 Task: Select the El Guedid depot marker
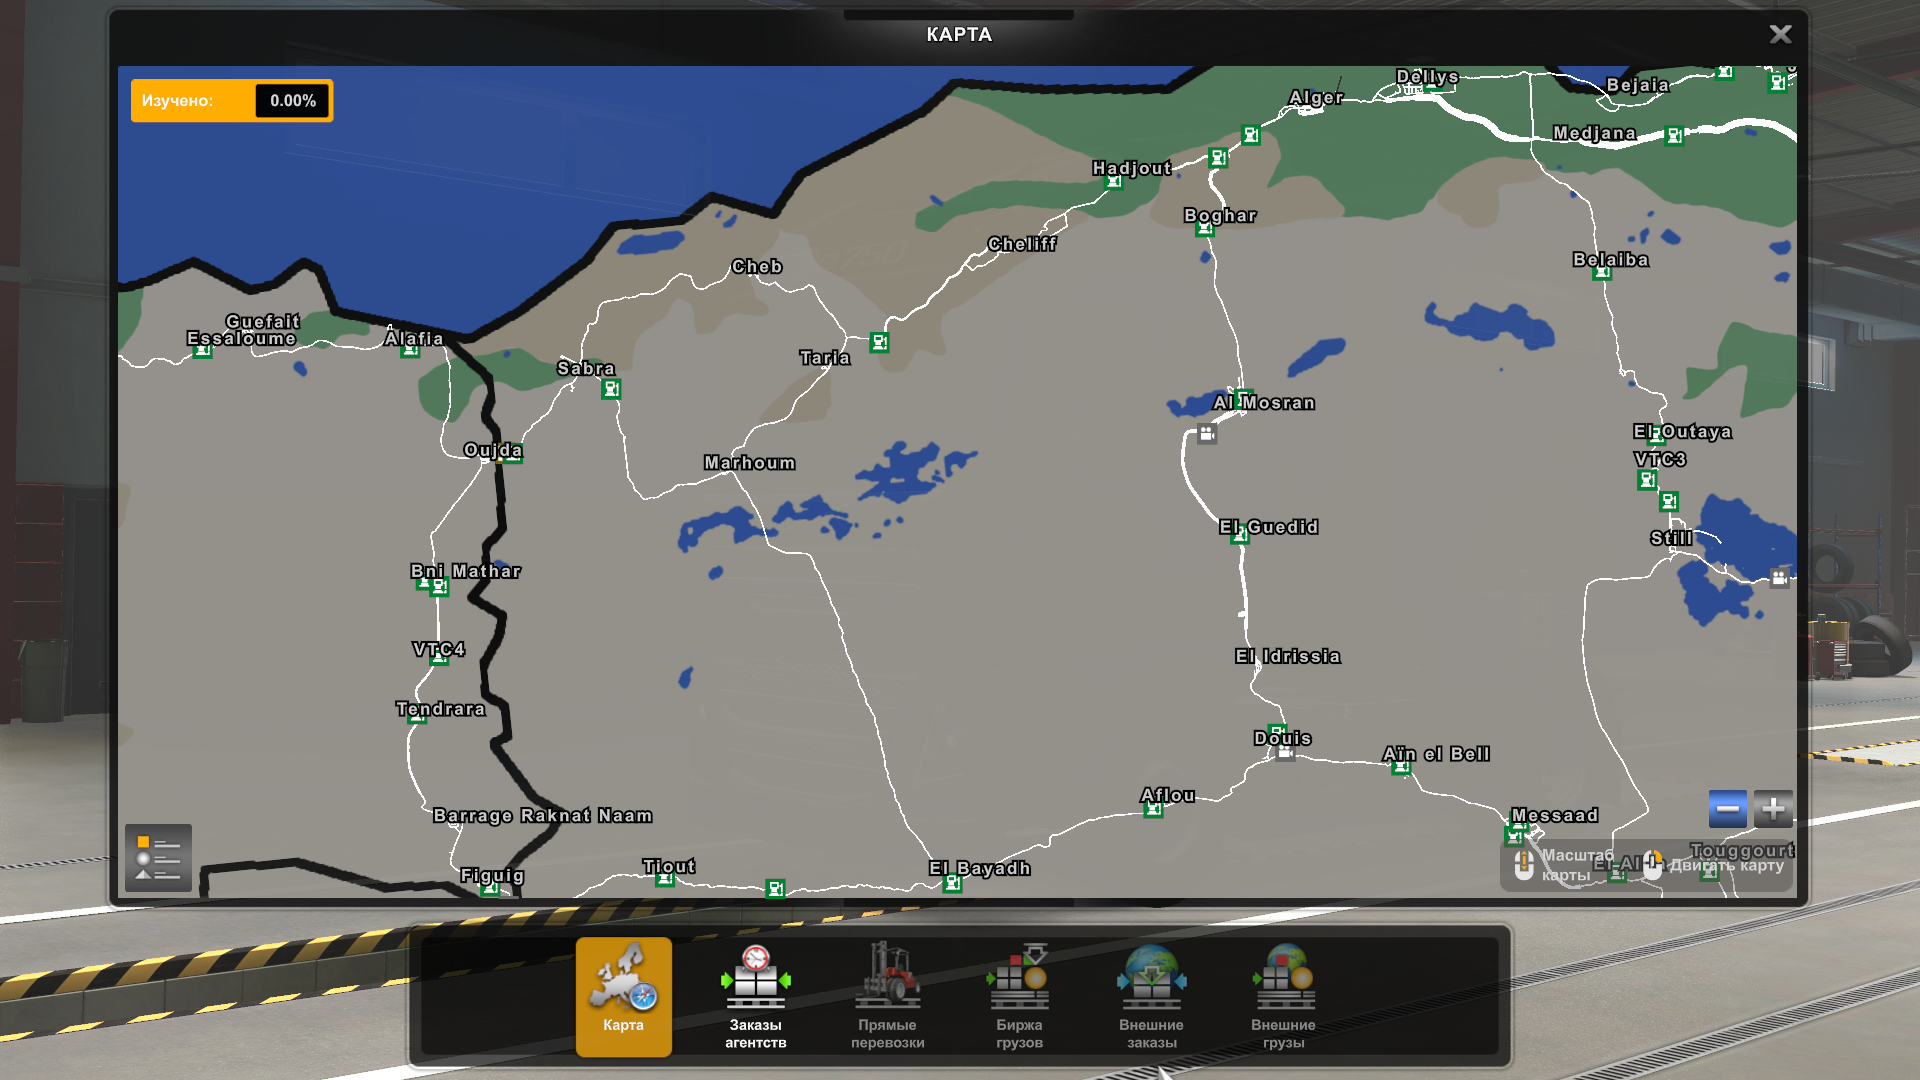[x=1240, y=536]
